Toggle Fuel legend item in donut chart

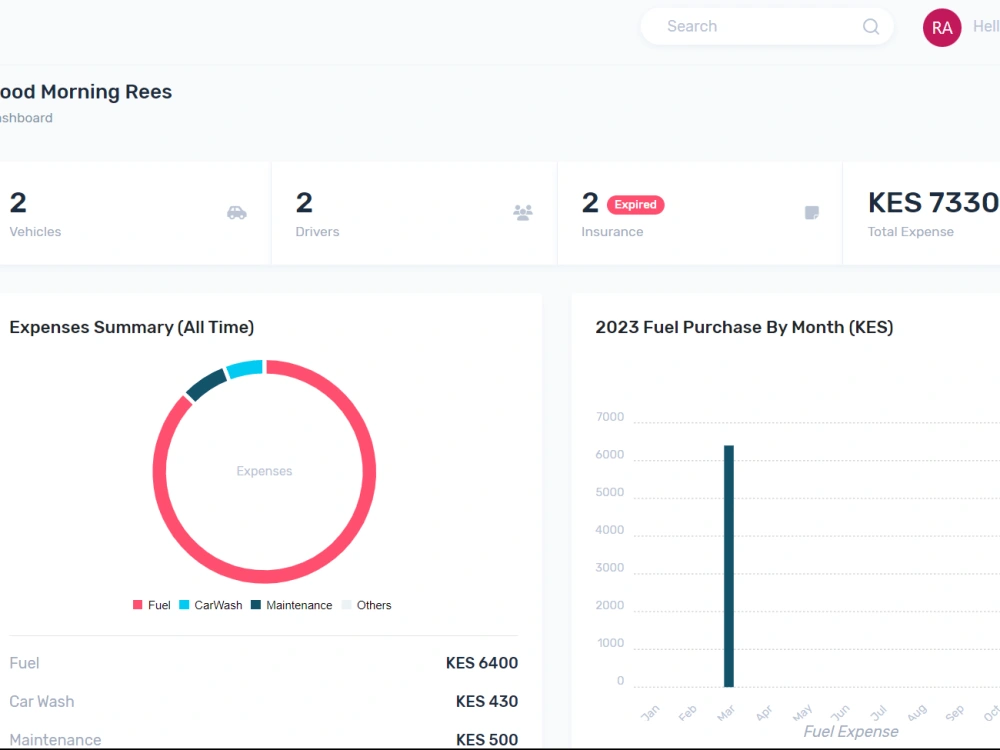pyautogui.click(x=152, y=605)
